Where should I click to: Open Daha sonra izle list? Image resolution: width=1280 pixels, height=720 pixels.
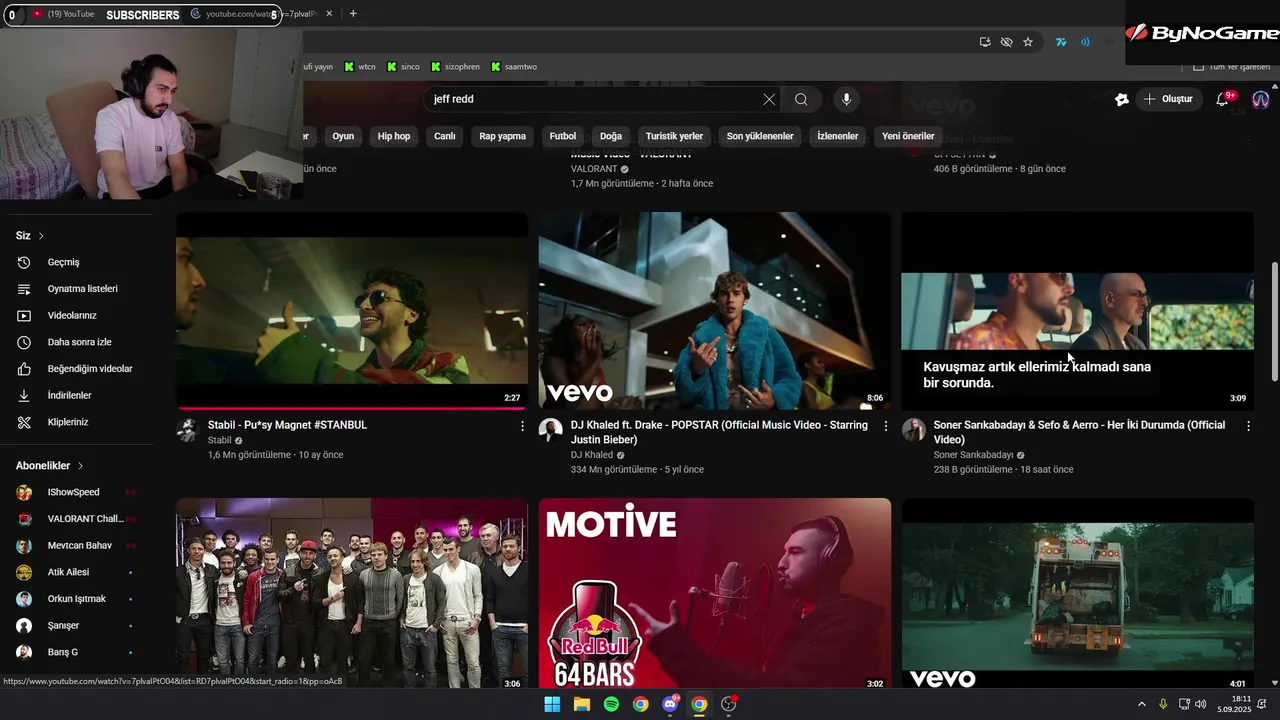click(x=78, y=342)
